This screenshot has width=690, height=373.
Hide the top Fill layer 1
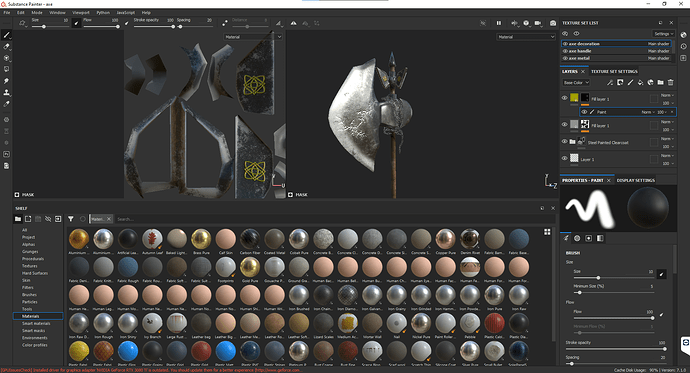(565, 98)
